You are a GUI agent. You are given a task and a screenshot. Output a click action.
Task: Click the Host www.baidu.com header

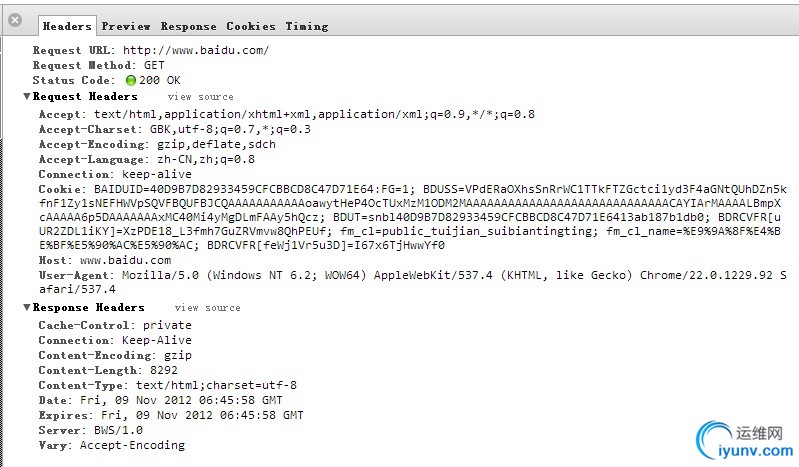pos(105,260)
